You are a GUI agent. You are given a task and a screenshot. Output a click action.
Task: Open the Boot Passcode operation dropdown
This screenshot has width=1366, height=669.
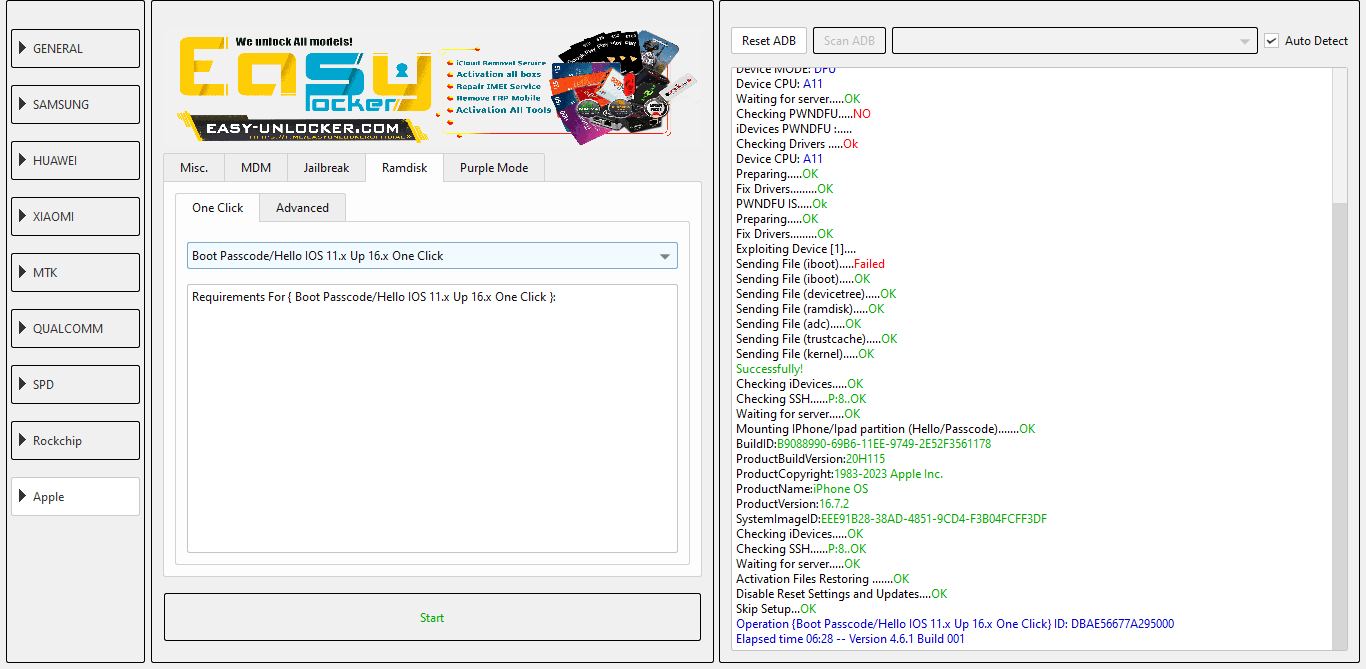(432, 256)
